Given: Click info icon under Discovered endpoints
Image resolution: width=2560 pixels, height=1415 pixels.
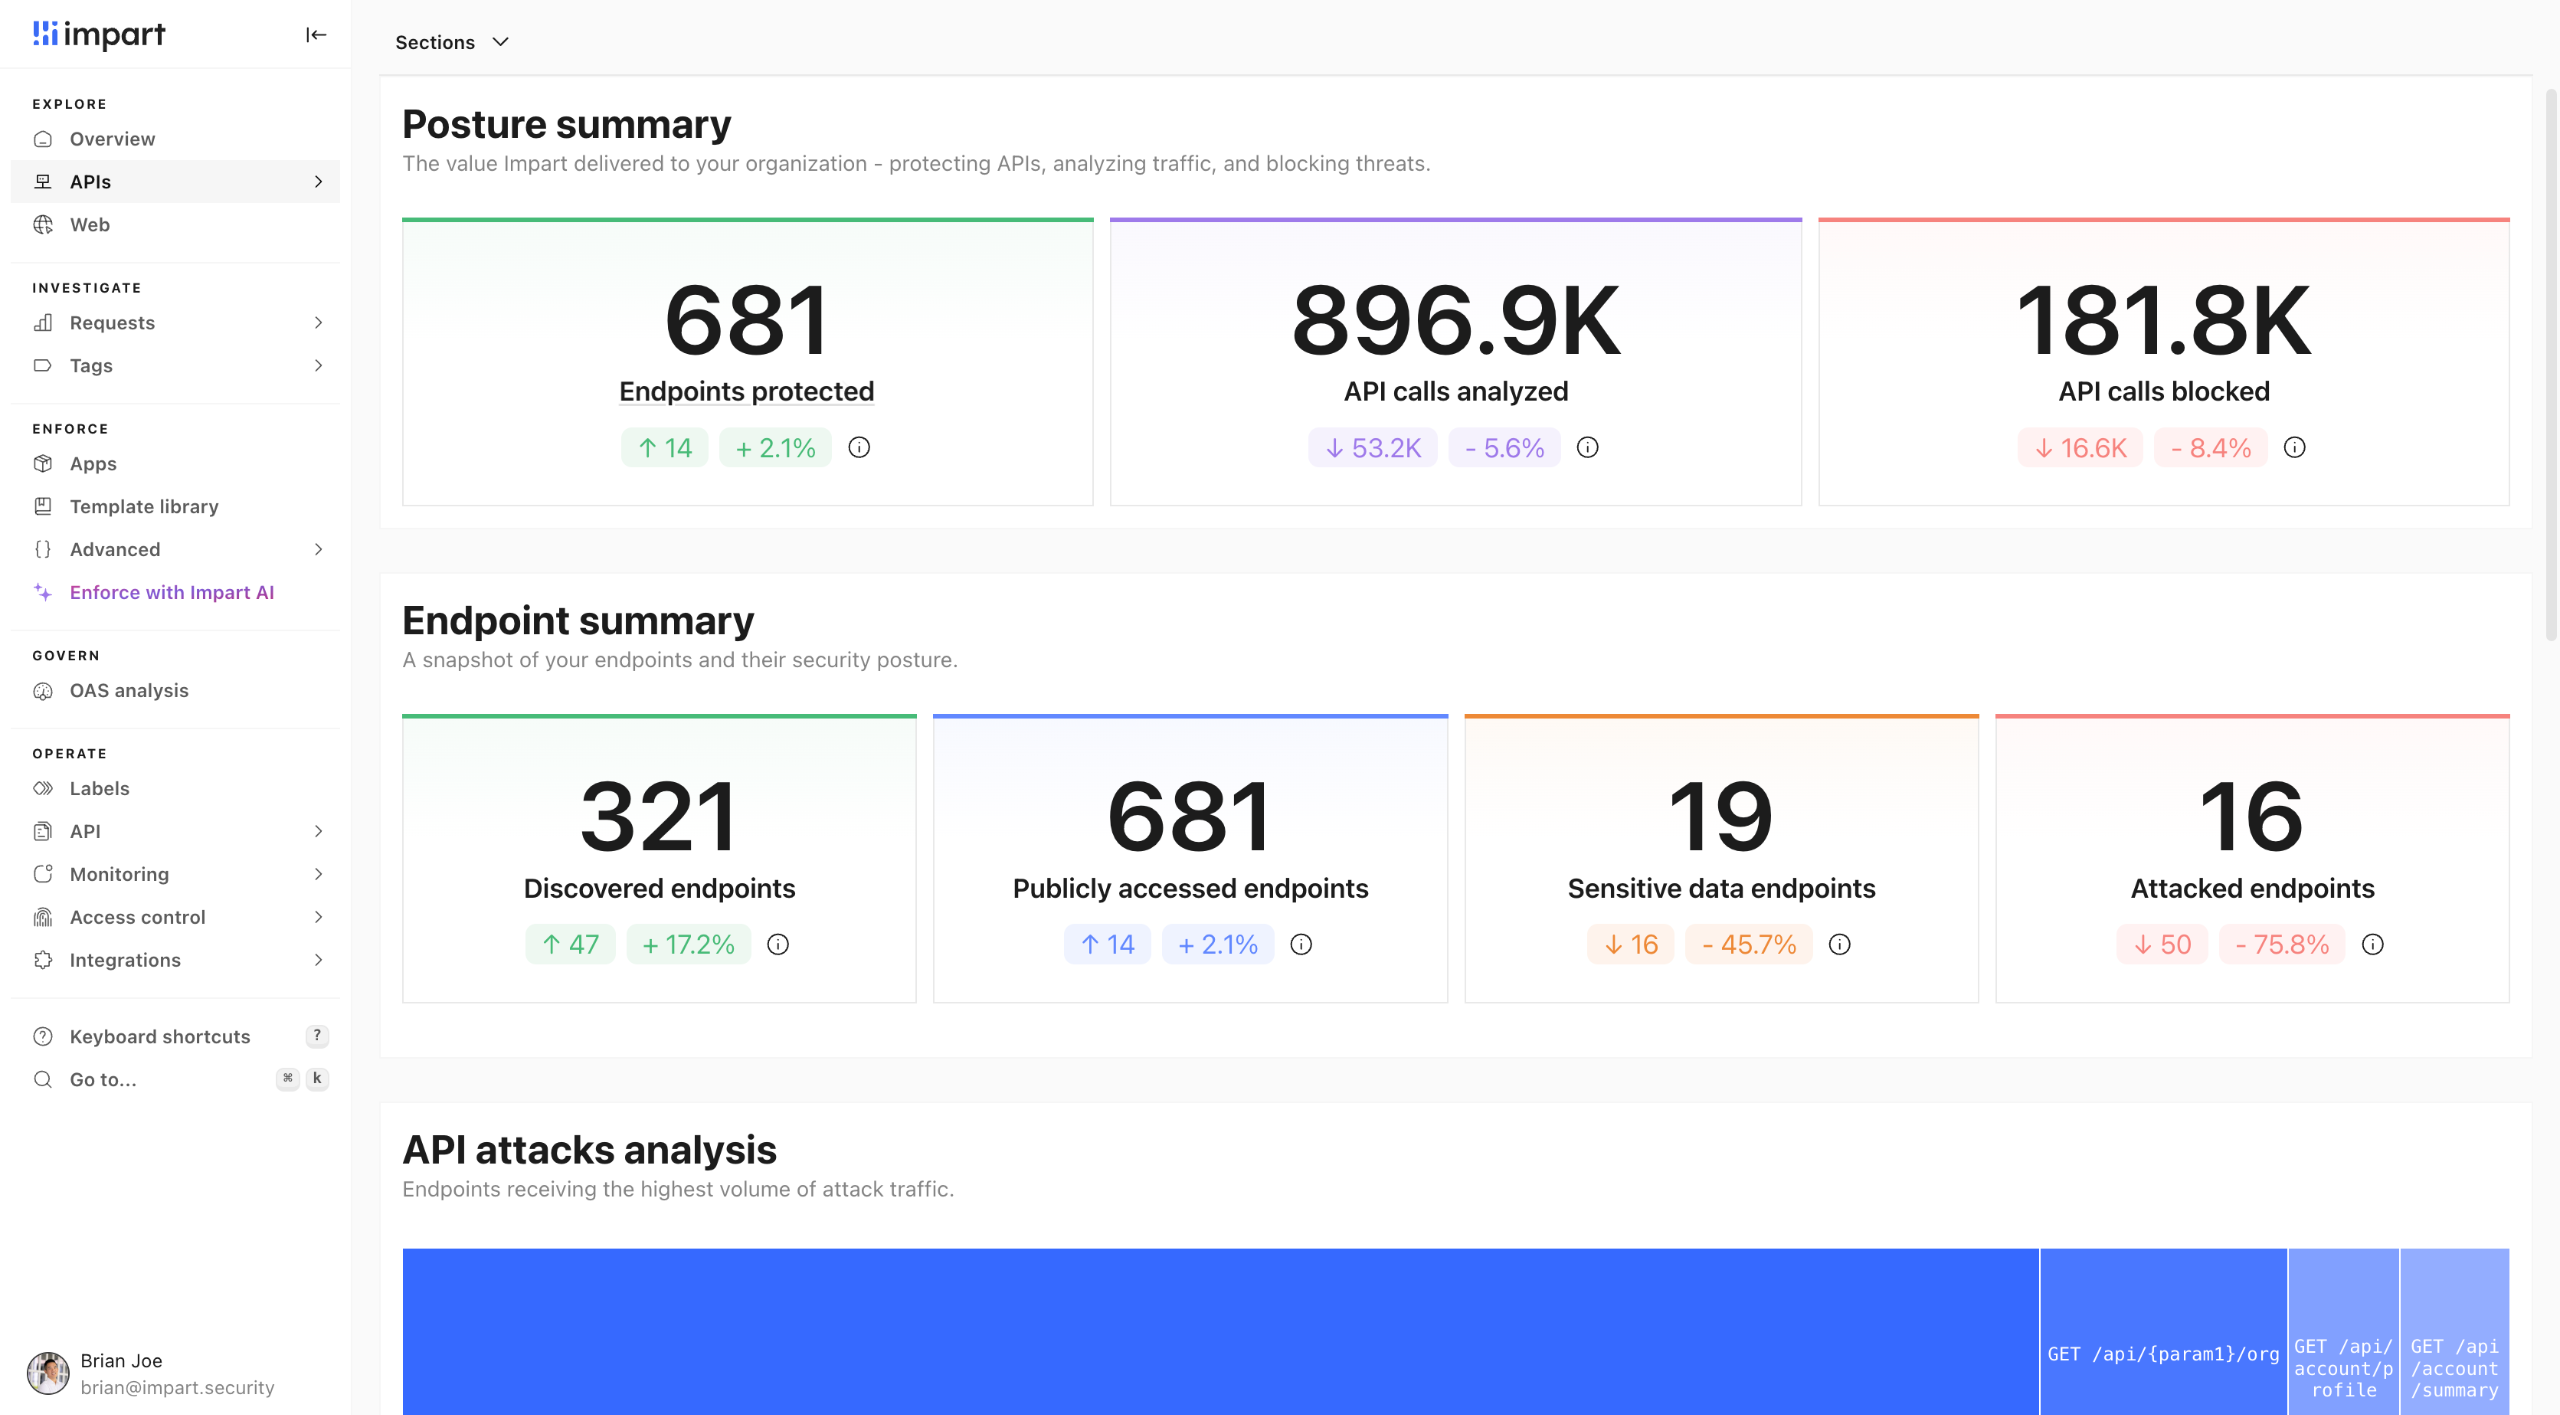Looking at the screenshot, I should point(777,944).
